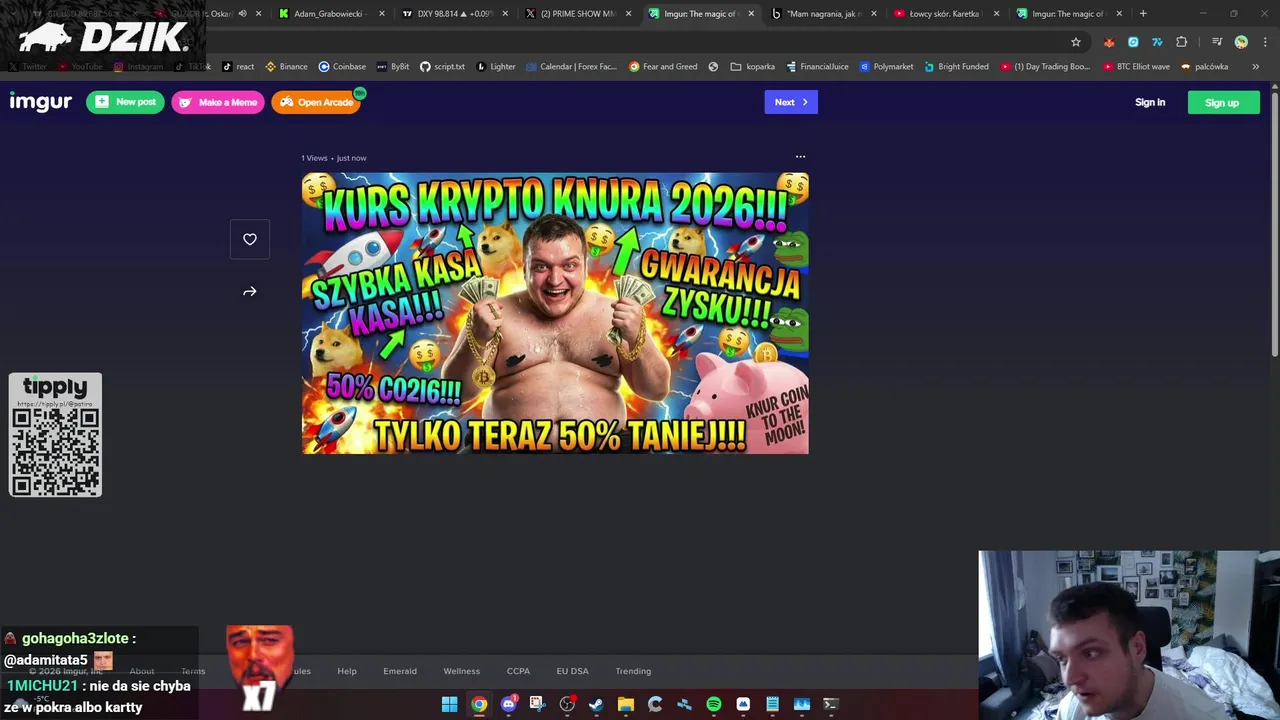1280x720 pixels.
Task: Open the EU DSA footer link
Action: [573, 671]
